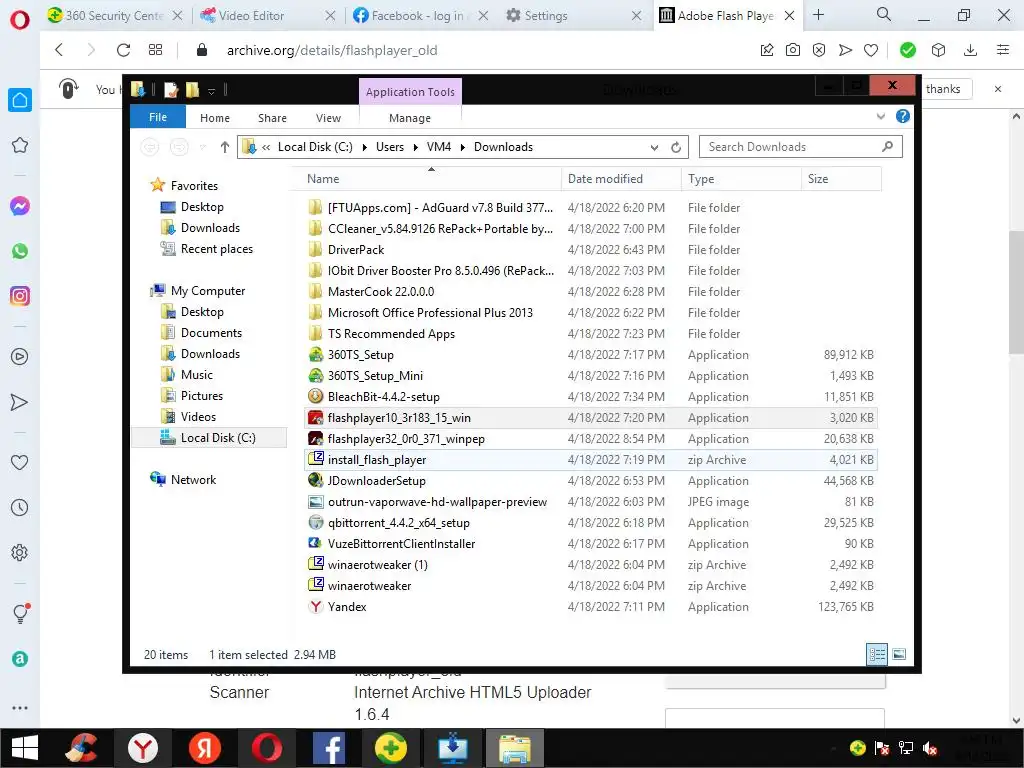Open Opera sidebar settings gear icon
This screenshot has height=768, width=1024.
[x=20, y=552]
